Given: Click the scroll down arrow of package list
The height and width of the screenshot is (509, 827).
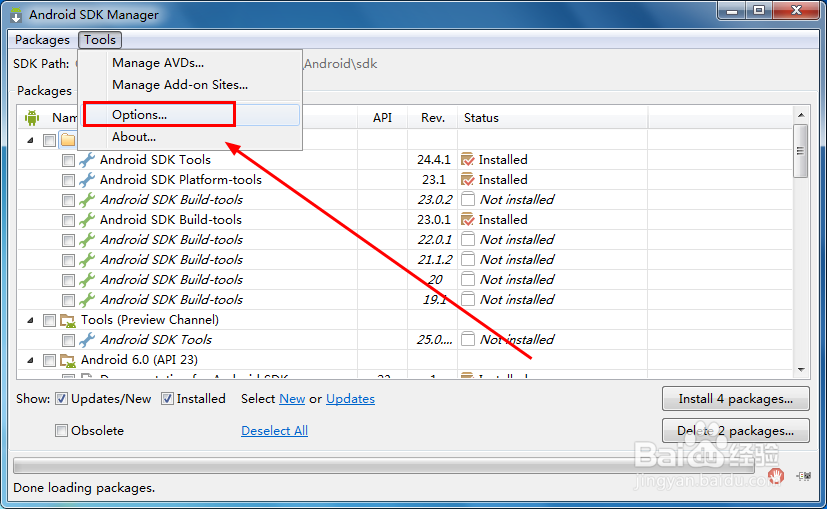Looking at the screenshot, I should pyautogui.click(x=801, y=370).
